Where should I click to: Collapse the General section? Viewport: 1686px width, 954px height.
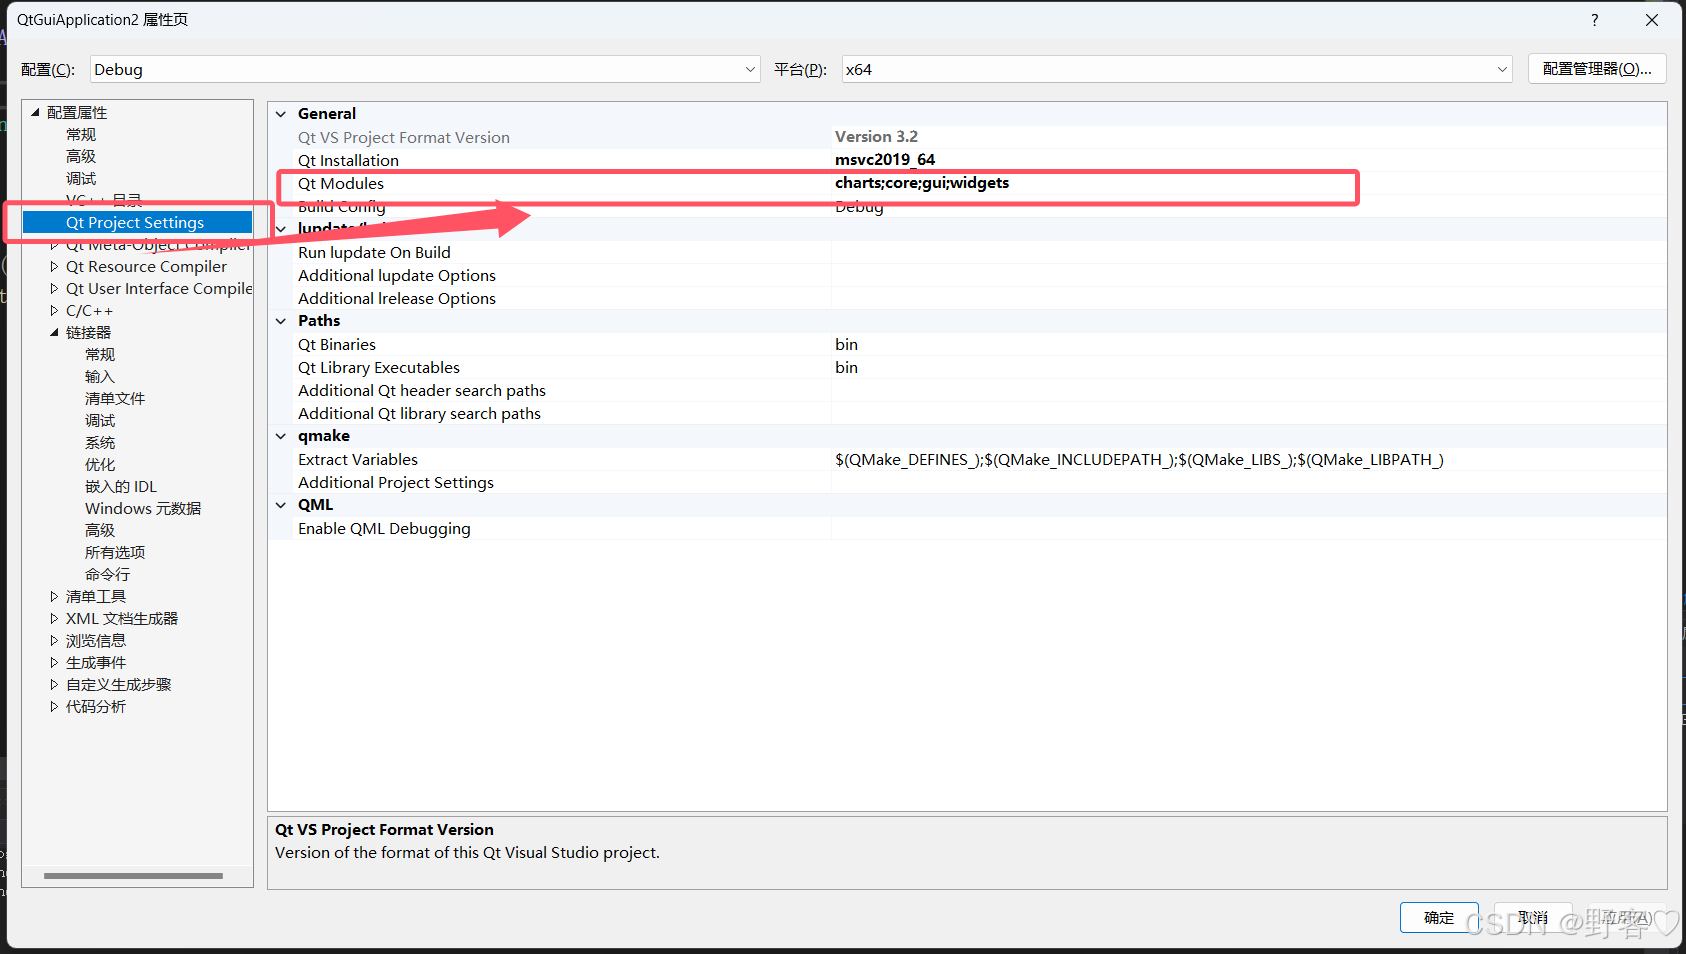[281, 113]
